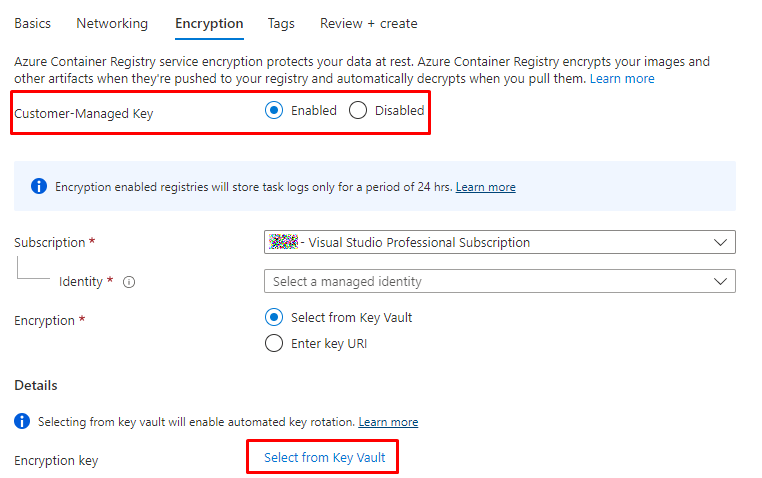Select the Encryption tab
This screenshot has height=478, width=762.
coord(209,23)
